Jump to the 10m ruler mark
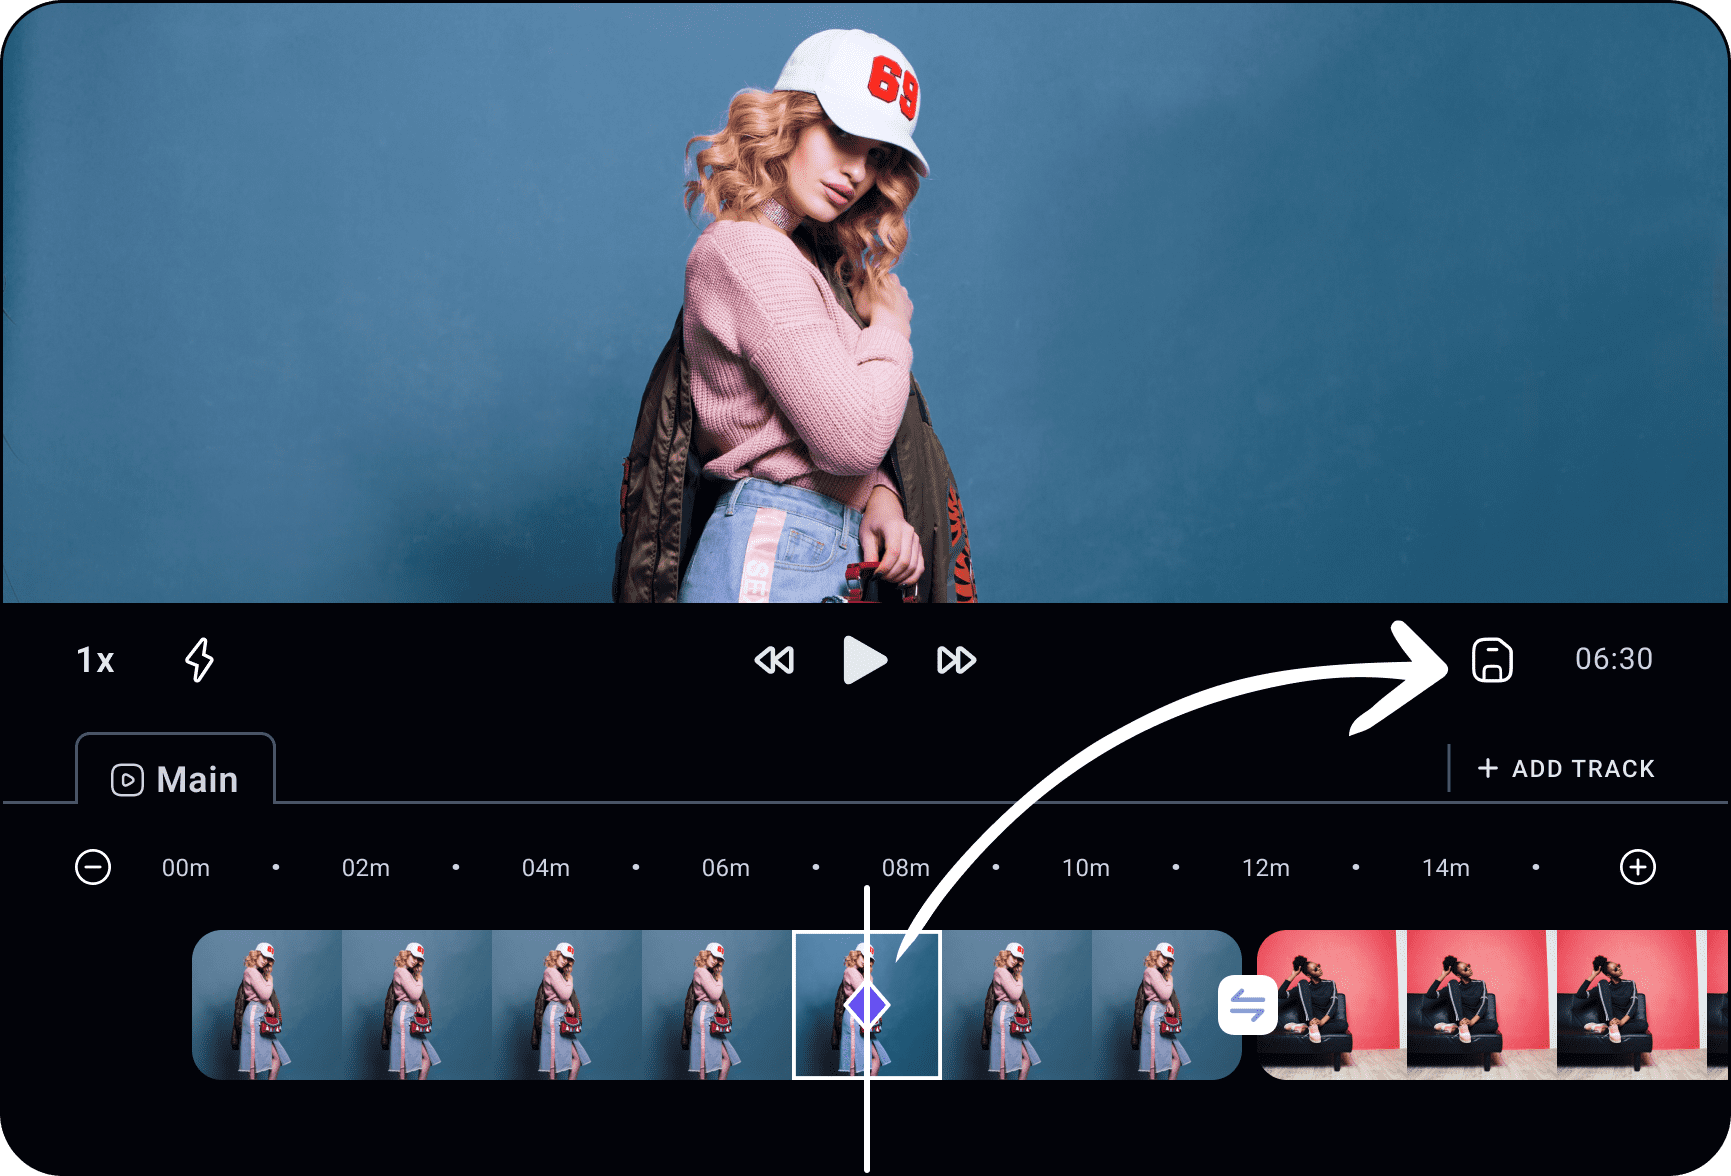 [x=1086, y=868]
